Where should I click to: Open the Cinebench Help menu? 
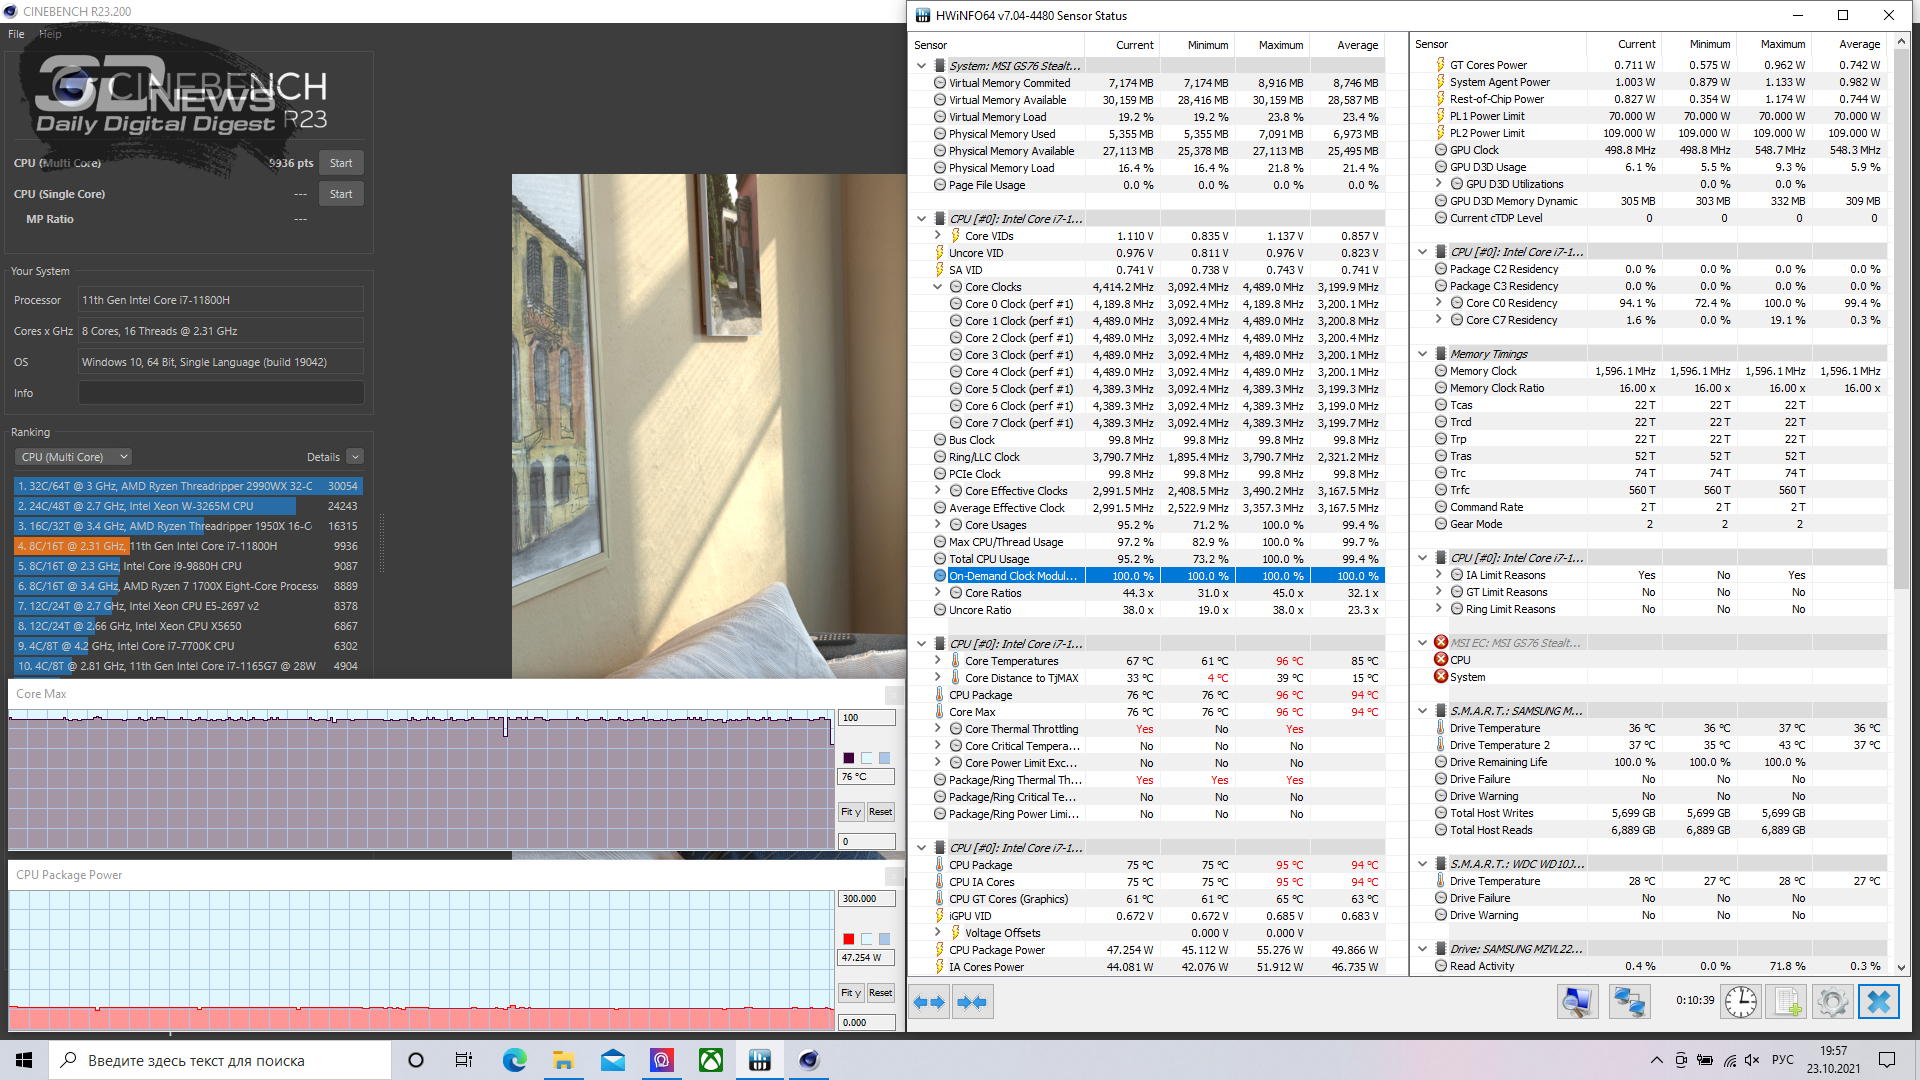[50, 34]
